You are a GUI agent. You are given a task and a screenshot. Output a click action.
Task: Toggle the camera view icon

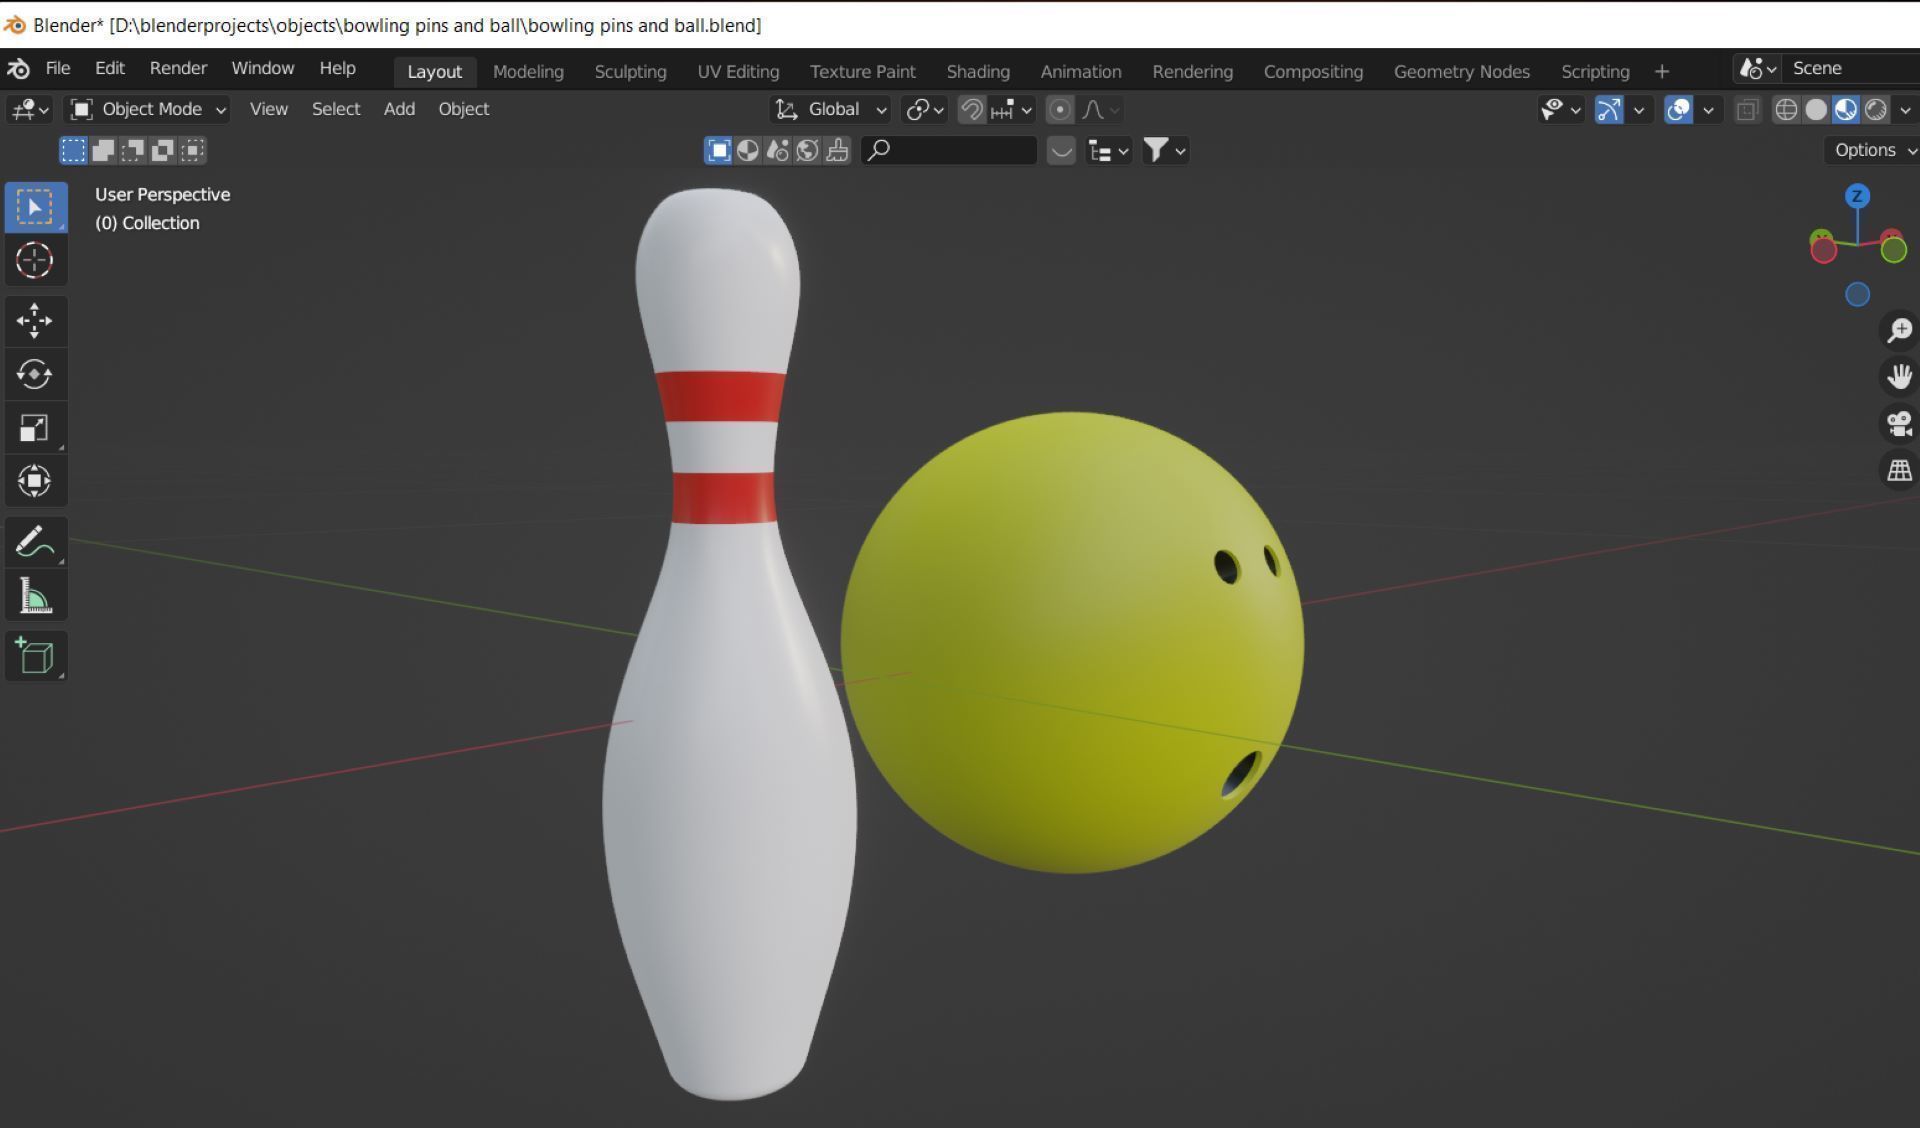[1898, 424]
